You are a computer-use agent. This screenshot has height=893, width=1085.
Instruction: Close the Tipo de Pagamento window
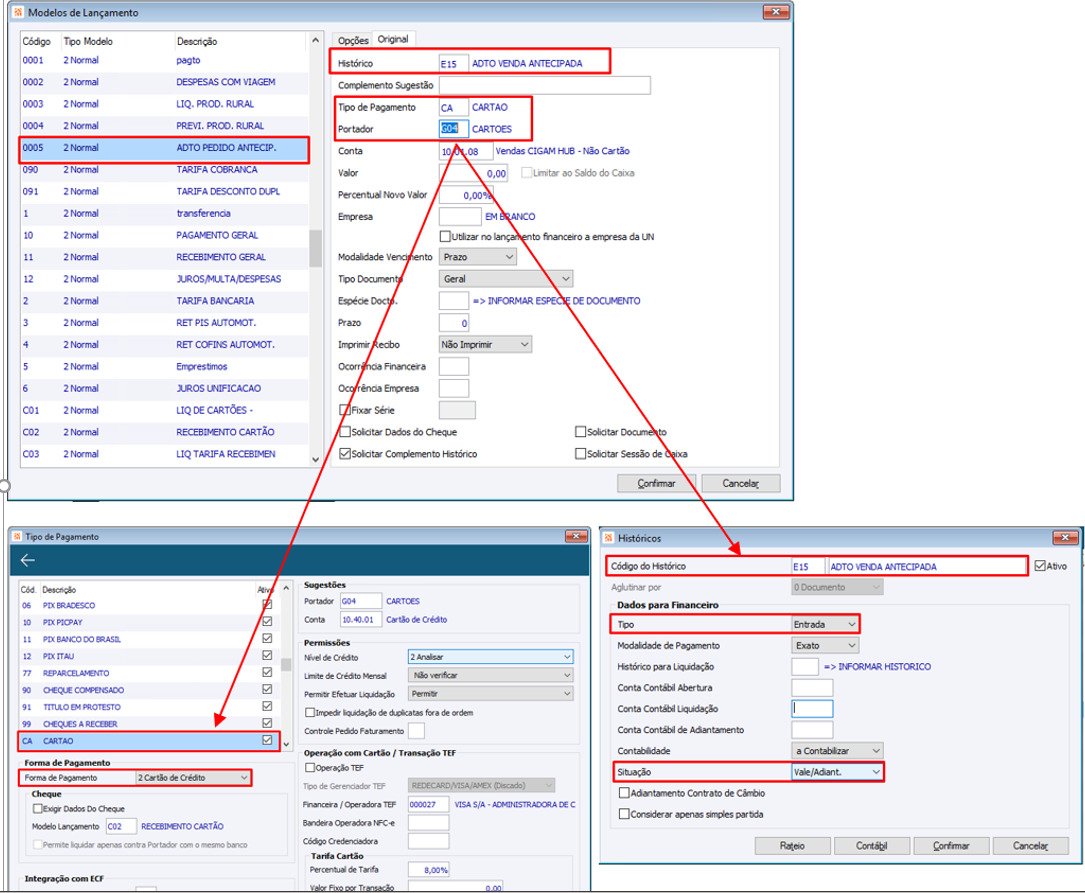pyautogui.click(x=576, y=536)
